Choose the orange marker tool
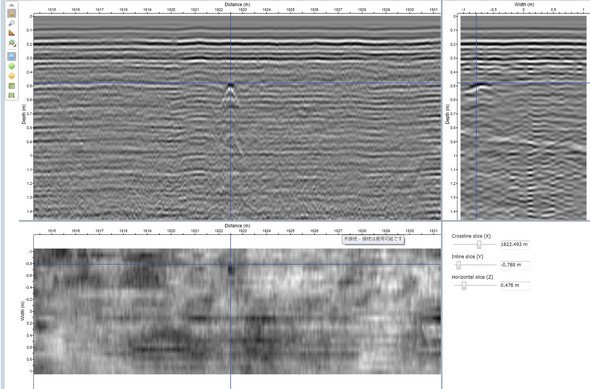 [12, 76]
